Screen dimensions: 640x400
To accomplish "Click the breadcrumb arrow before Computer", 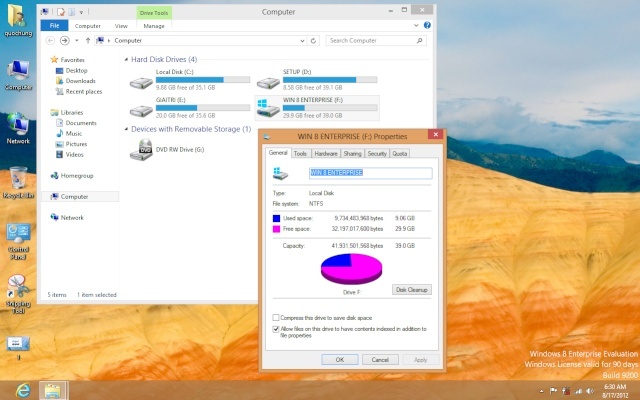I will pos(109,40).
